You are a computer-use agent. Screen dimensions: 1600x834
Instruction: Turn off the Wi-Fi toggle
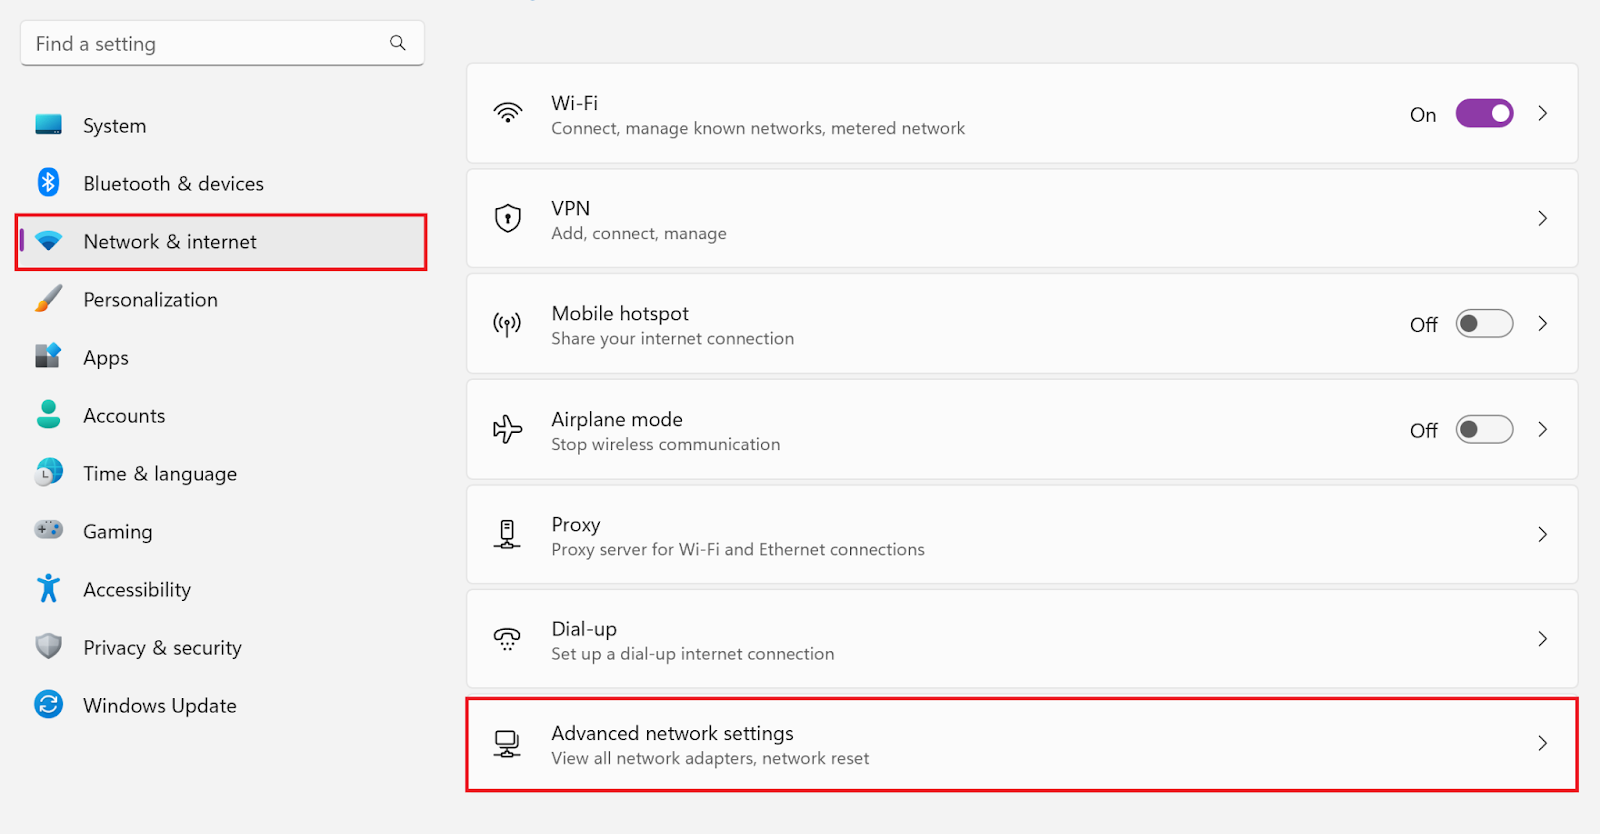coord(1484,114)
